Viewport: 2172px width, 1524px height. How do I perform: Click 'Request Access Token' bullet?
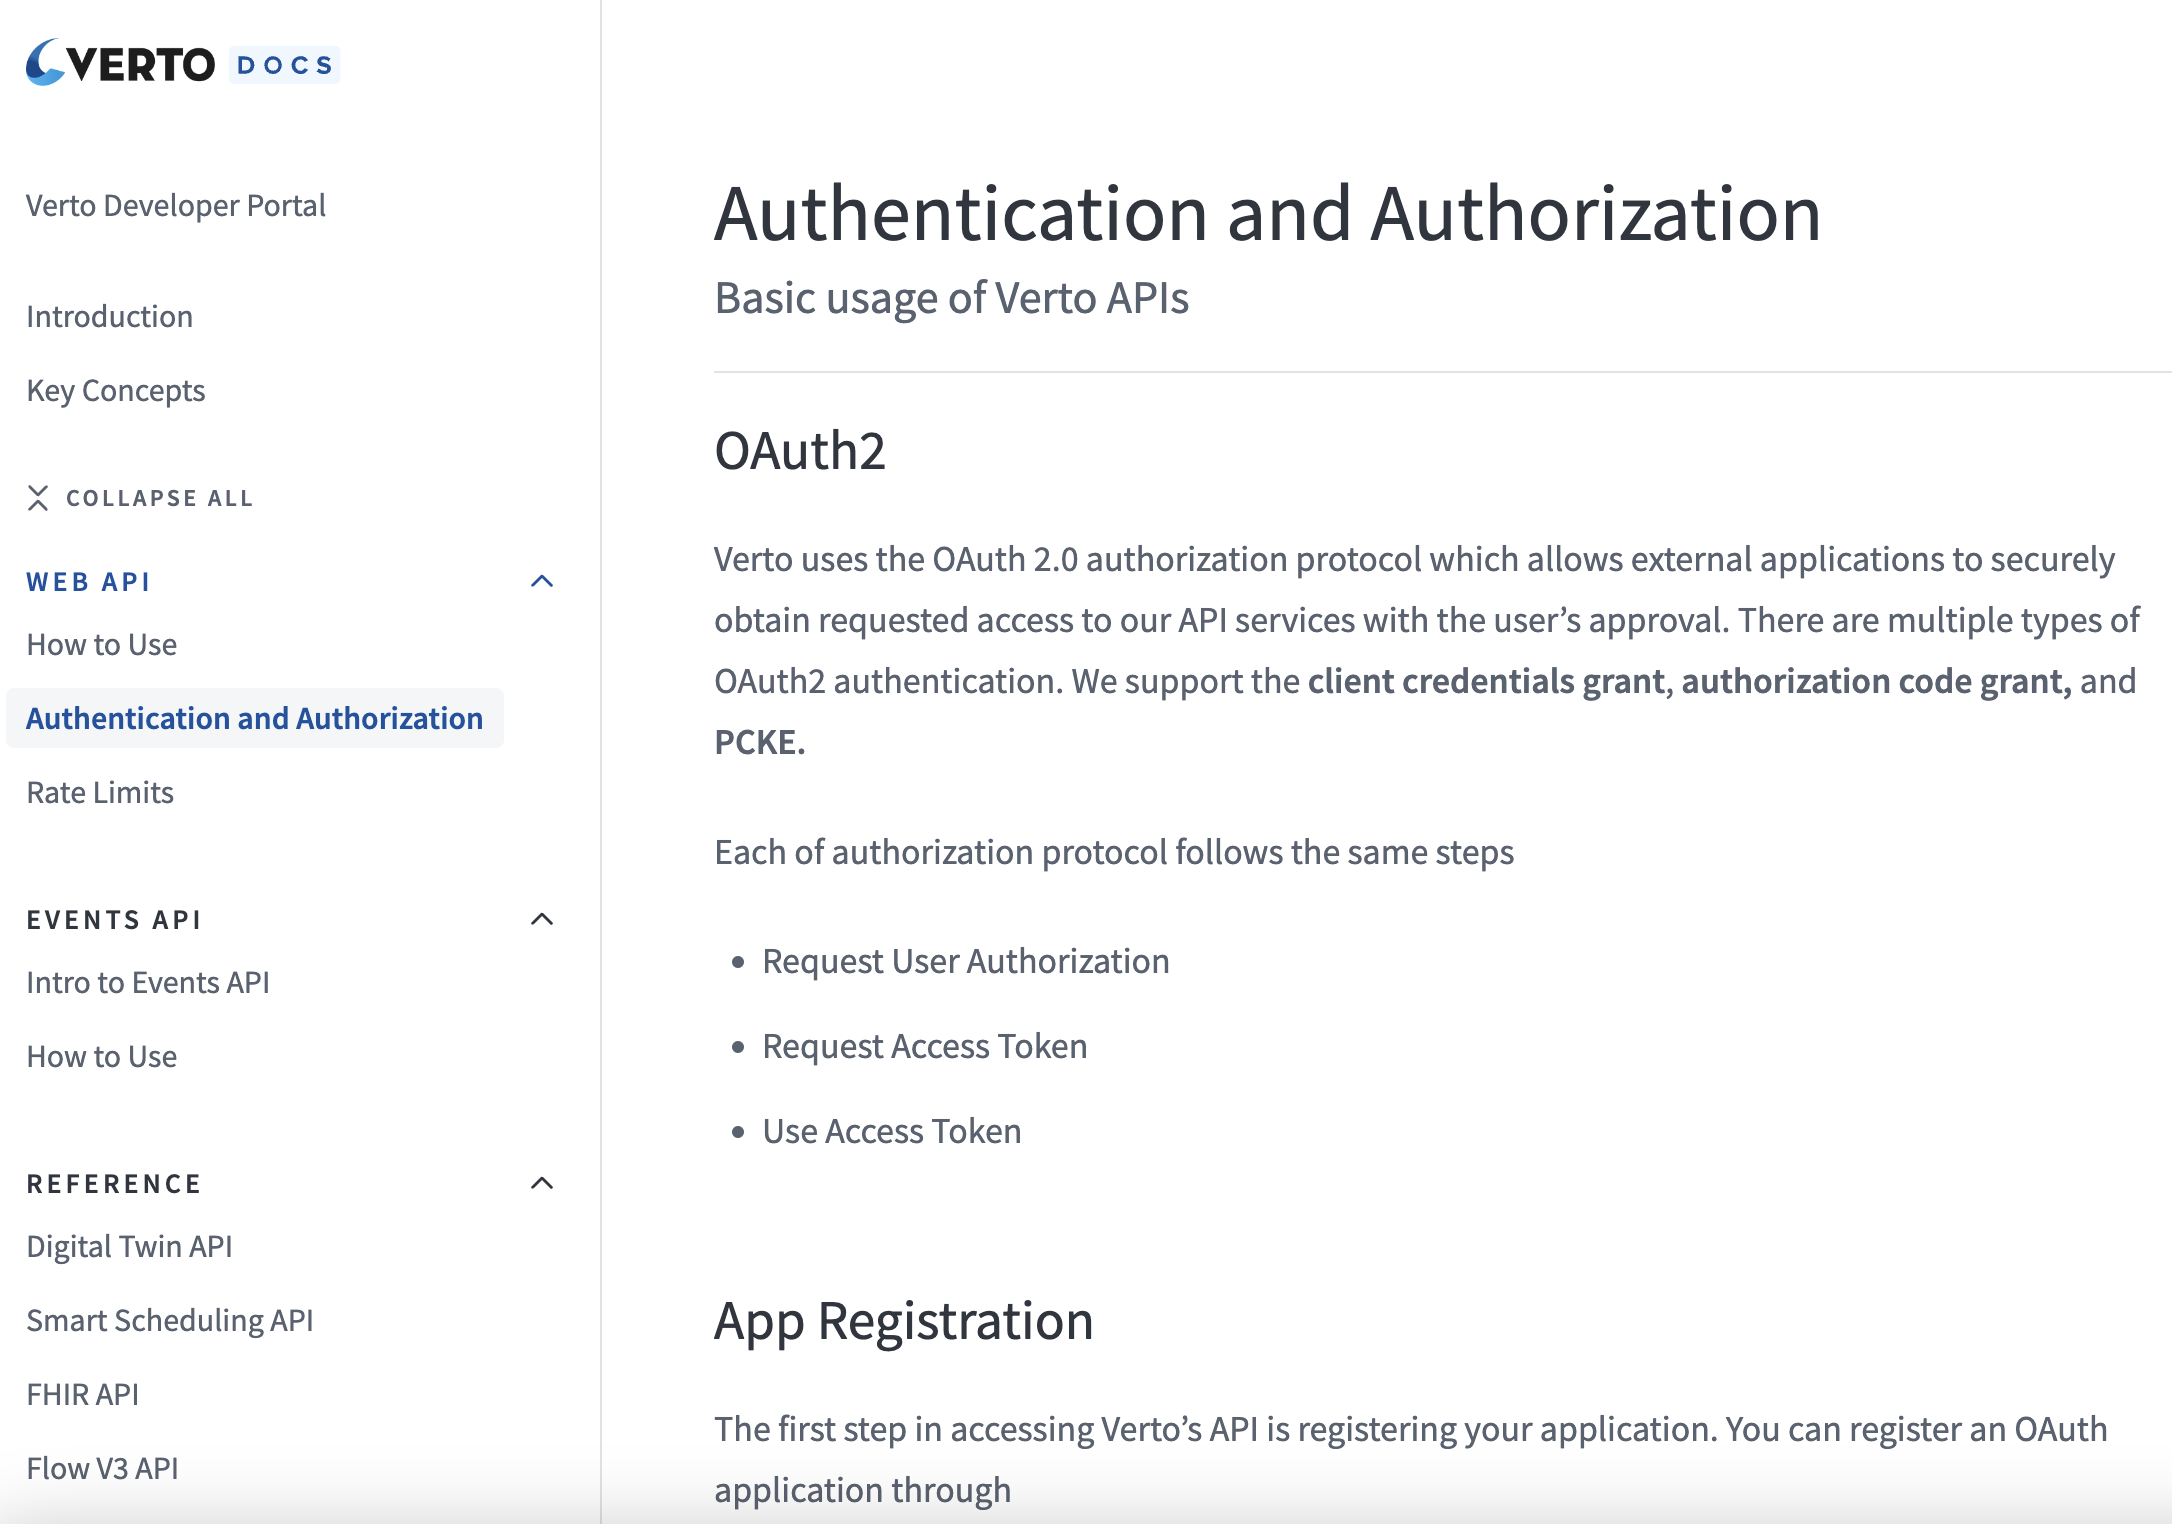click(925, 1047)
